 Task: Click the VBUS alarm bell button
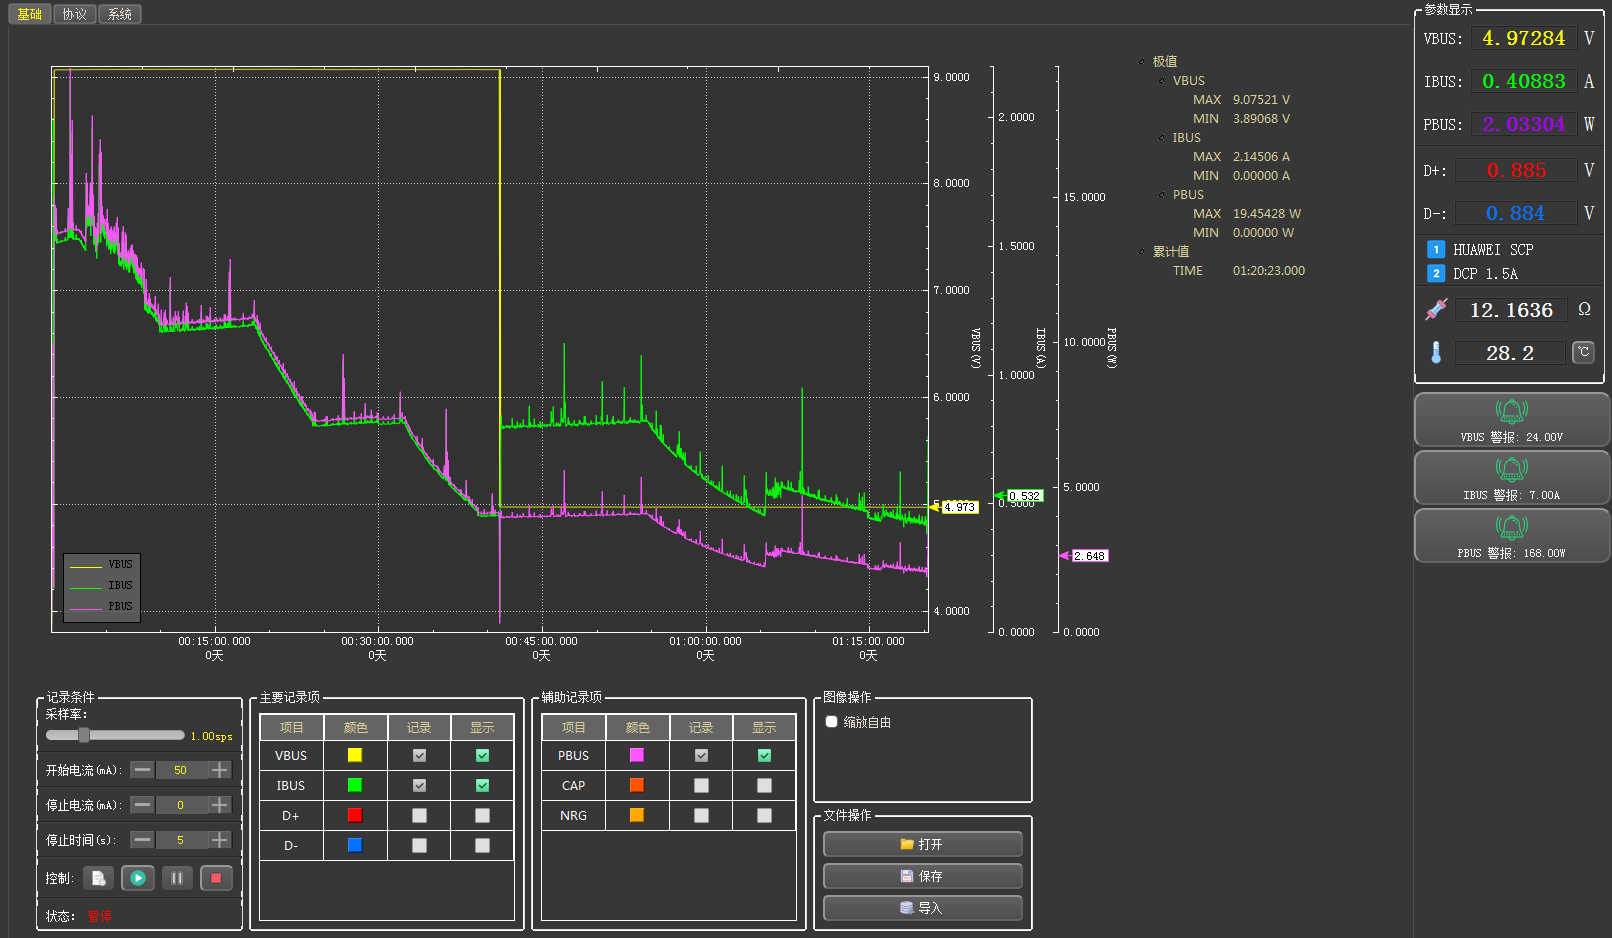[1511, 419]
